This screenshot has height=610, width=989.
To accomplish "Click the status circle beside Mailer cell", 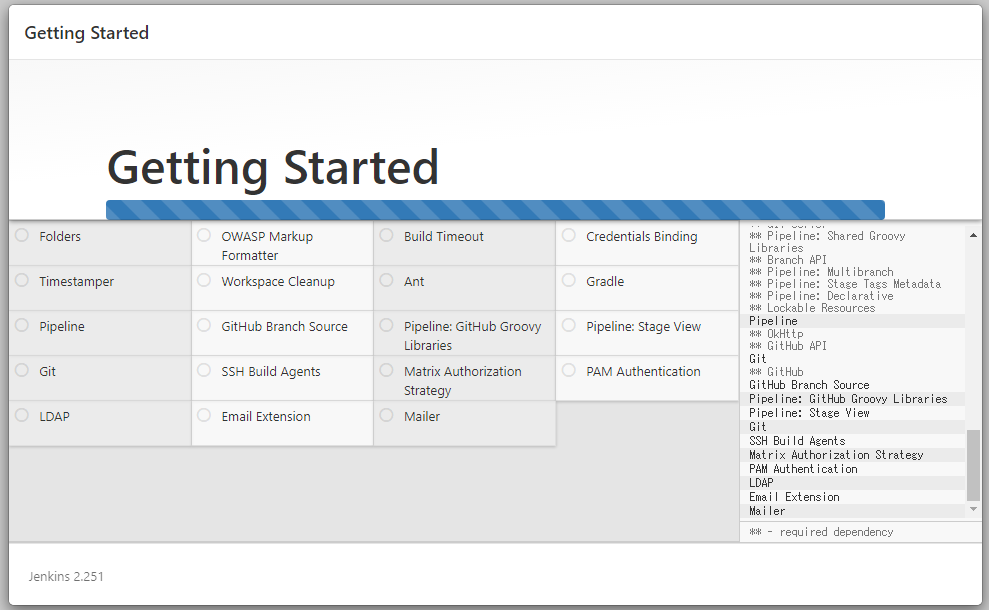I will [387, 415].
